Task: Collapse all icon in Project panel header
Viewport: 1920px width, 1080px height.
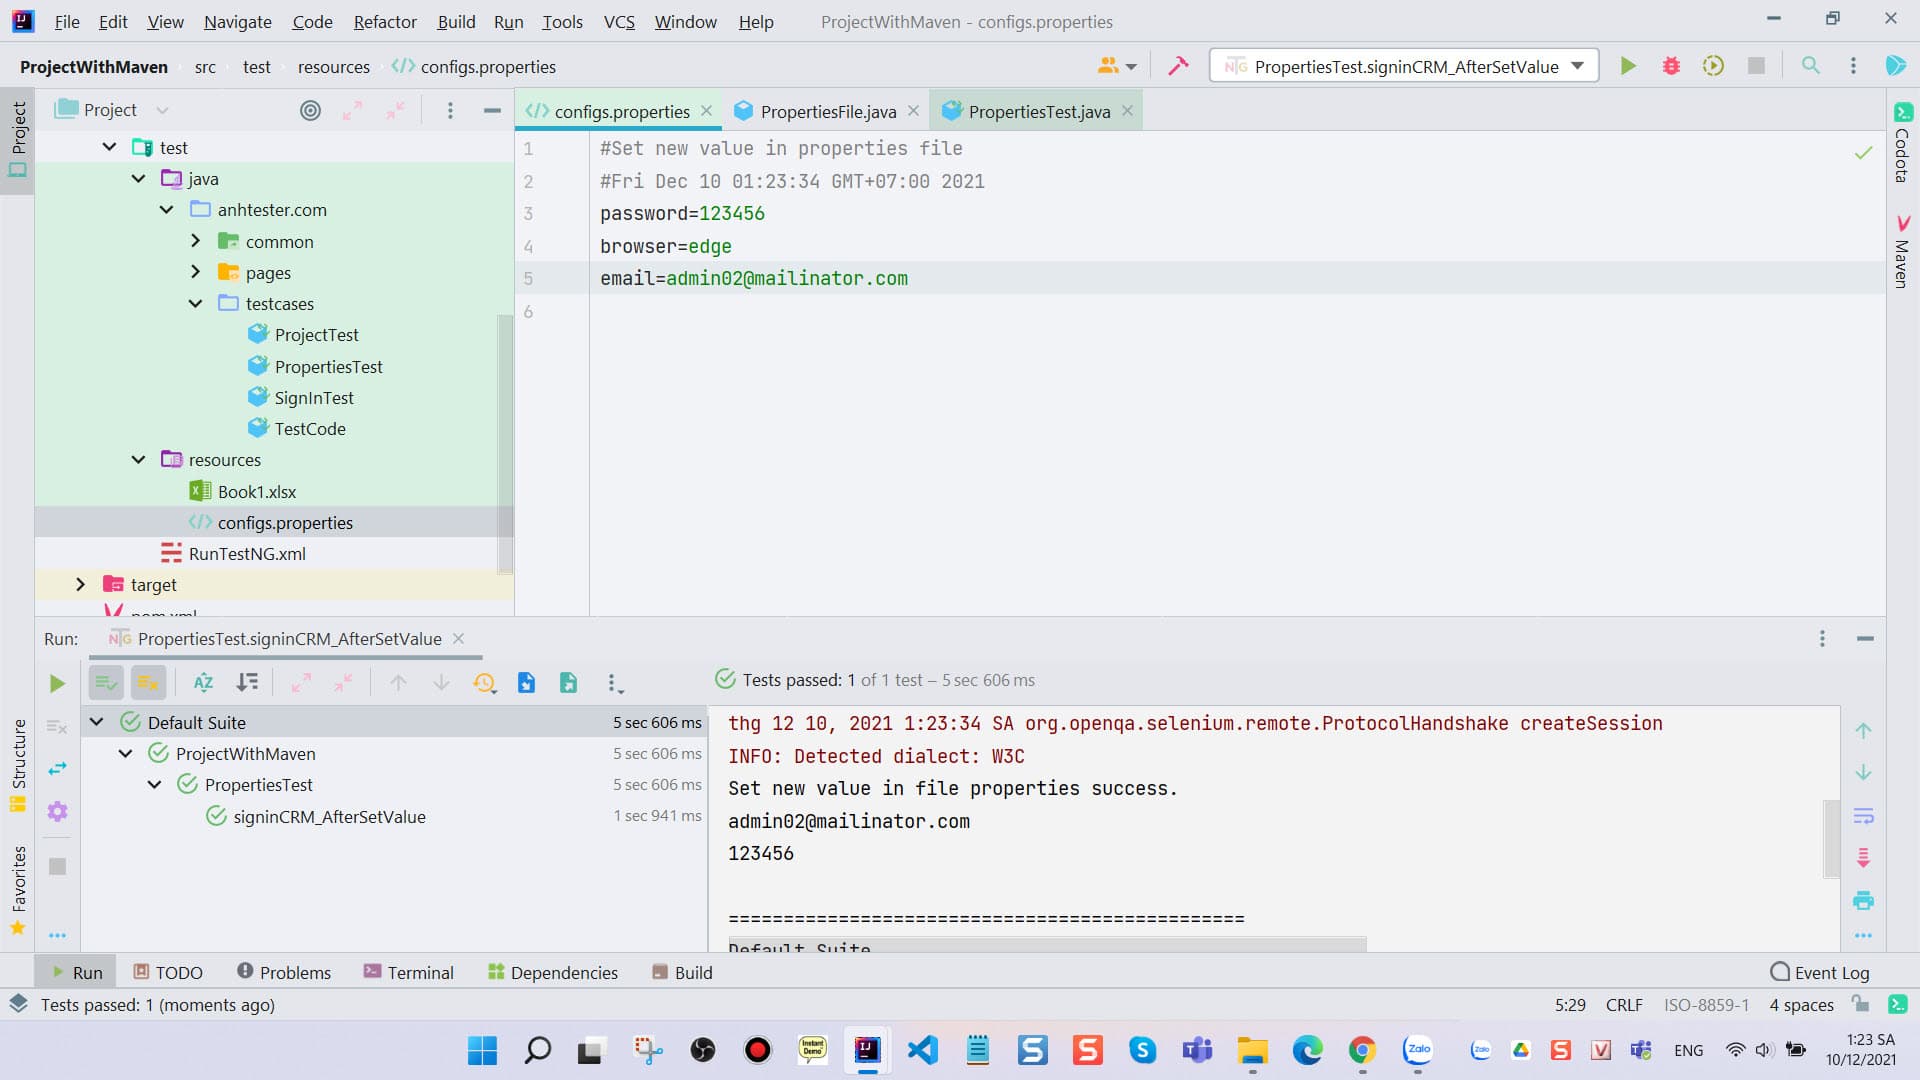Action: (396, 110)
